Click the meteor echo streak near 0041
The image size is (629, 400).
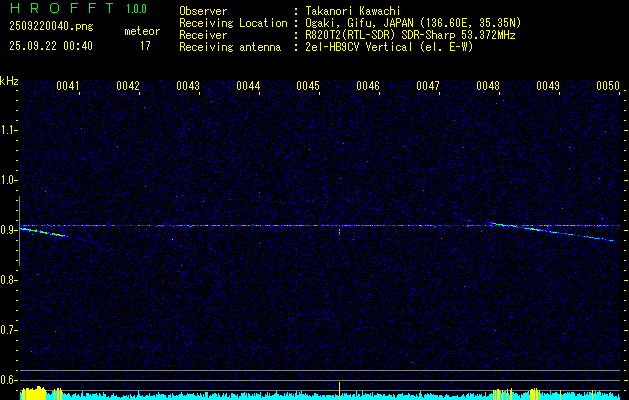click(x=45, y=233)
